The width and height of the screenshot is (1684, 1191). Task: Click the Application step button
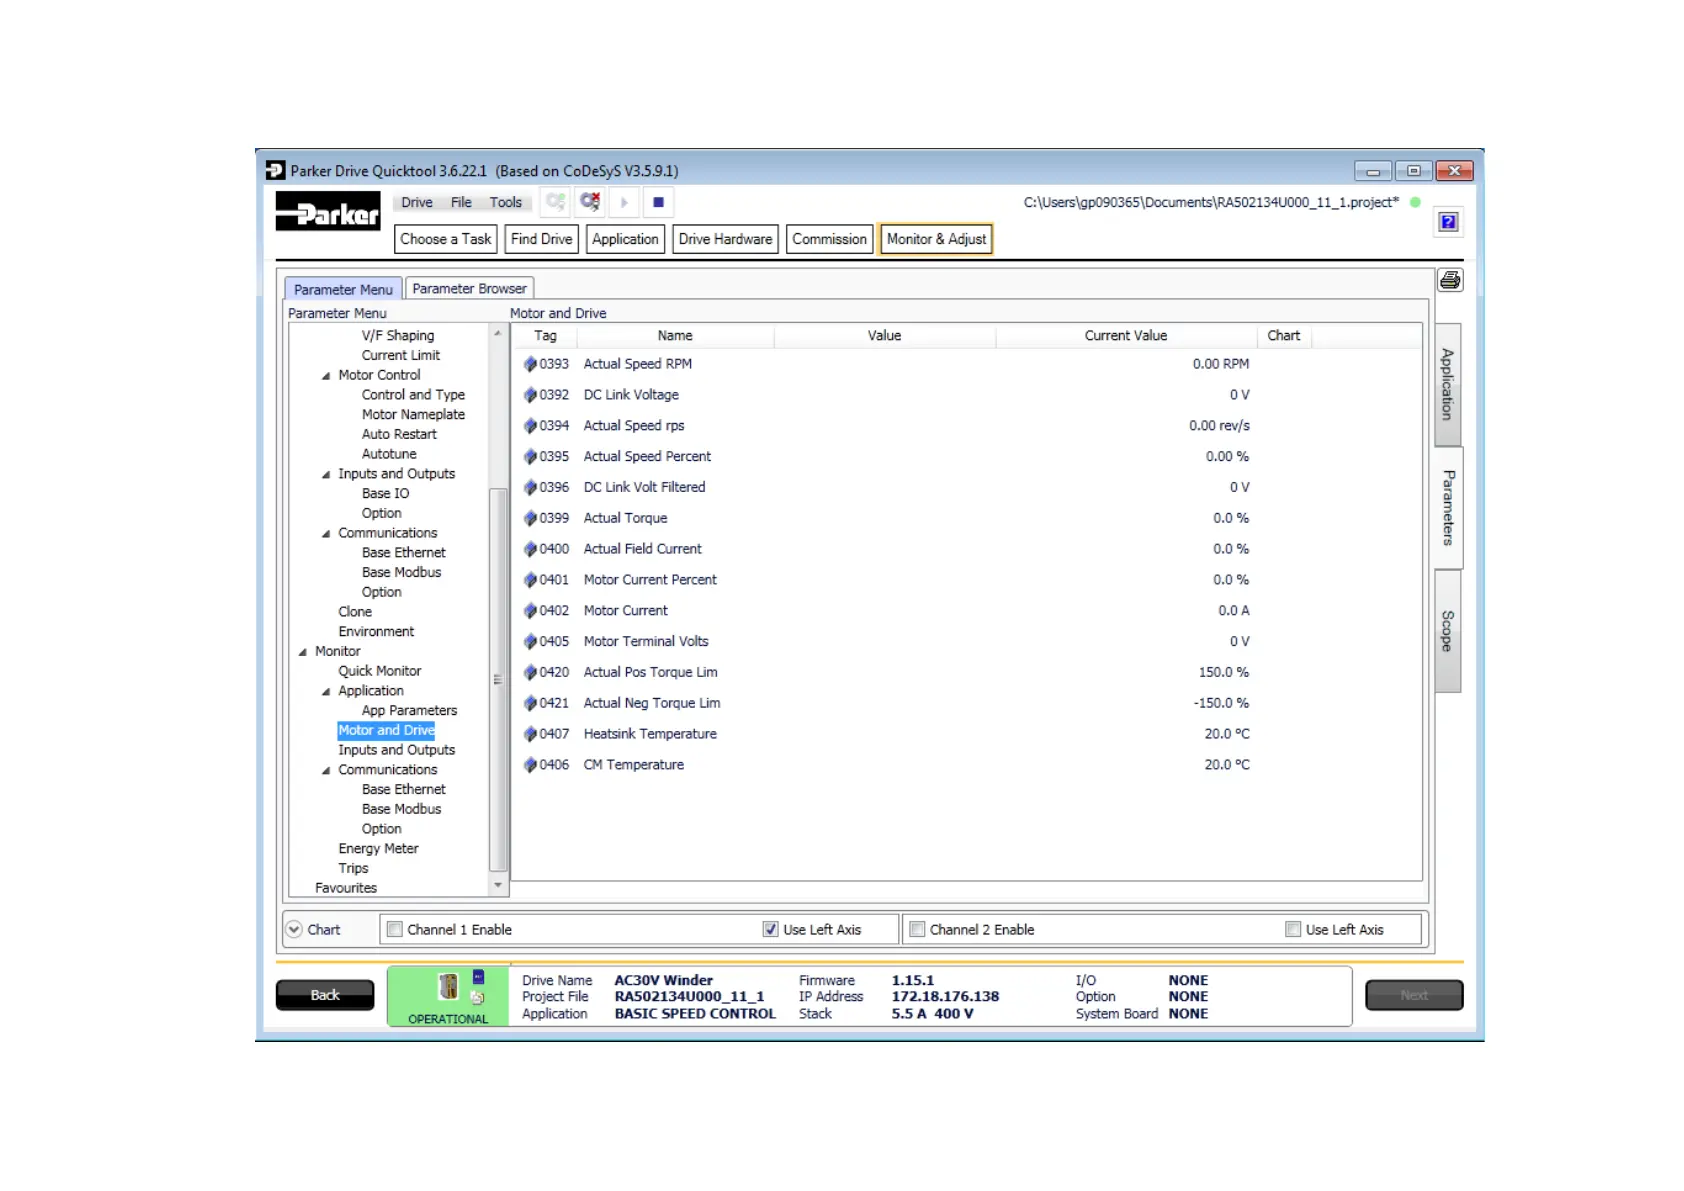click(x=625, y=239)
